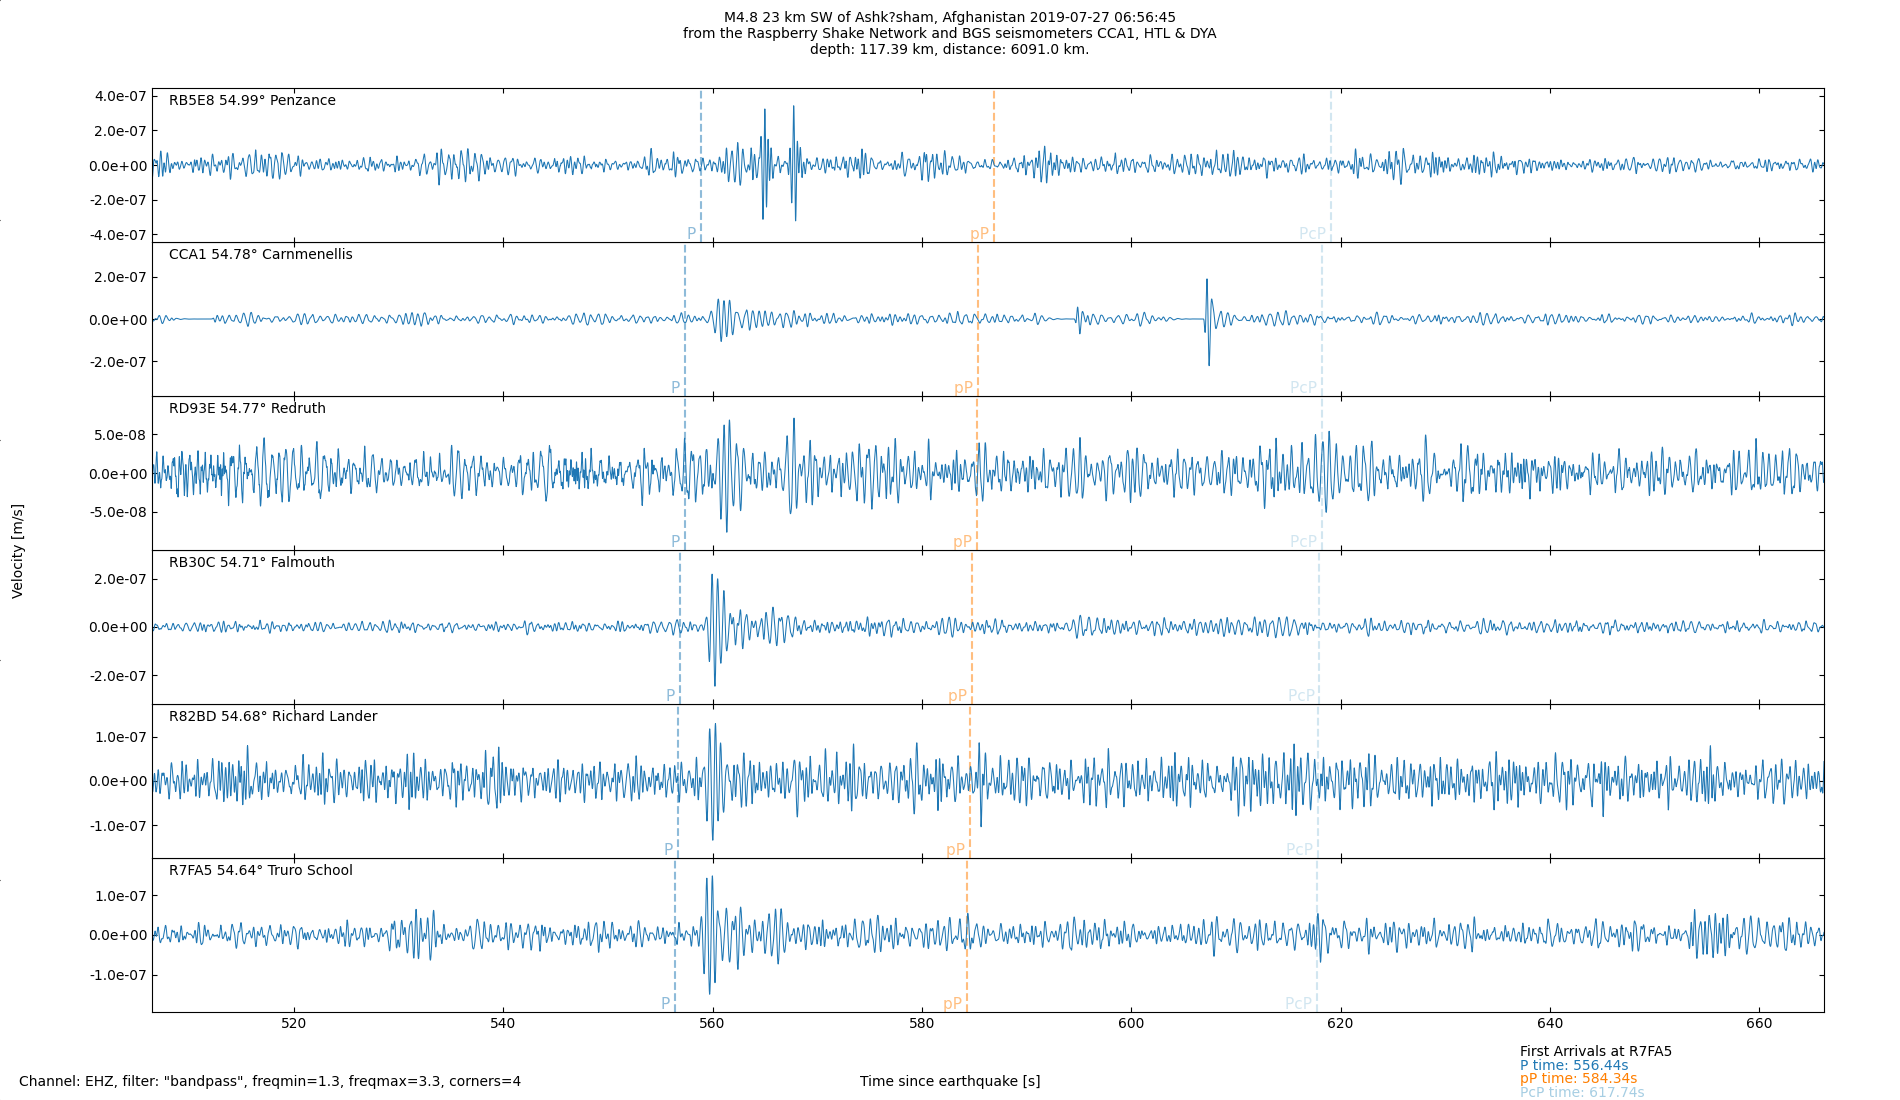Viewport: 1900px width, 1100px height.
Task: Click the 560 tick label on the time axis
Action: tap(712, 1023)
